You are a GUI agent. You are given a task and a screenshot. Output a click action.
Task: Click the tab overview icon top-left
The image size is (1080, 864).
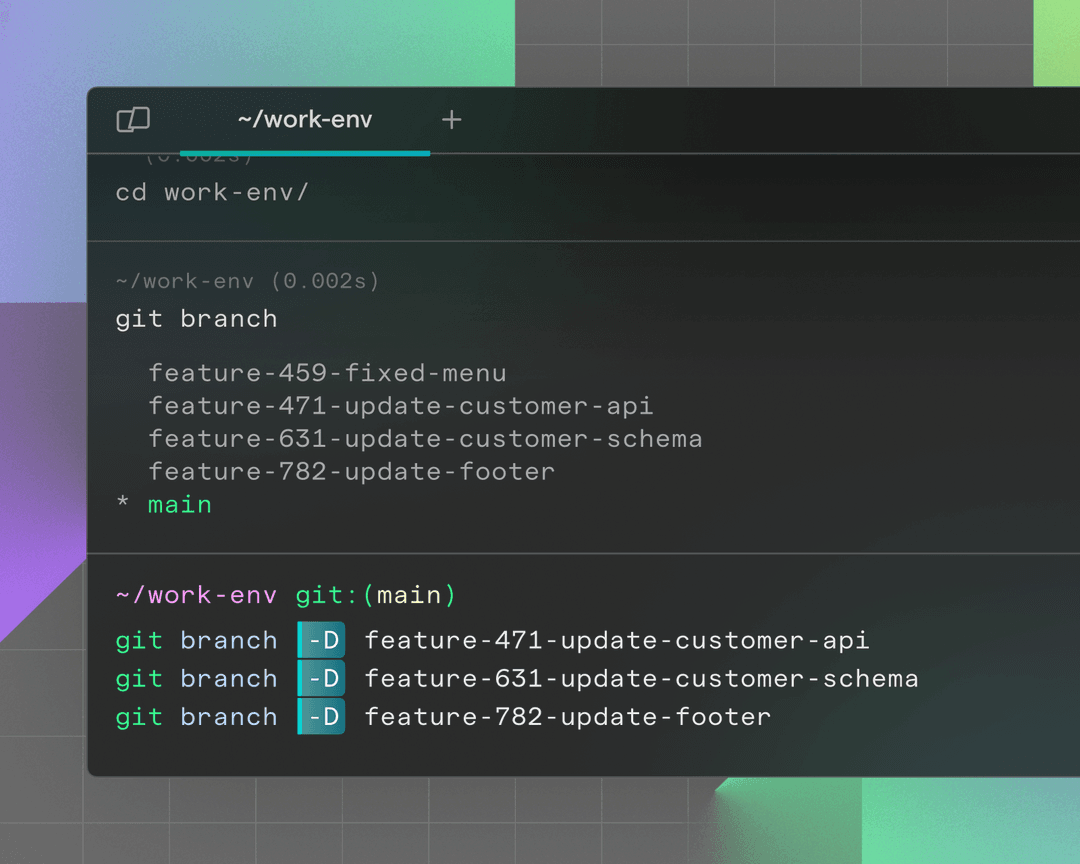click(x=133, y=119)
